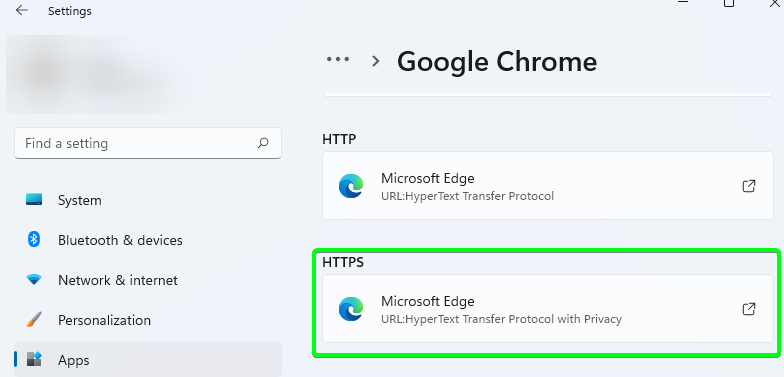Click the Network Wi-Fi icon

coord(34,280)
